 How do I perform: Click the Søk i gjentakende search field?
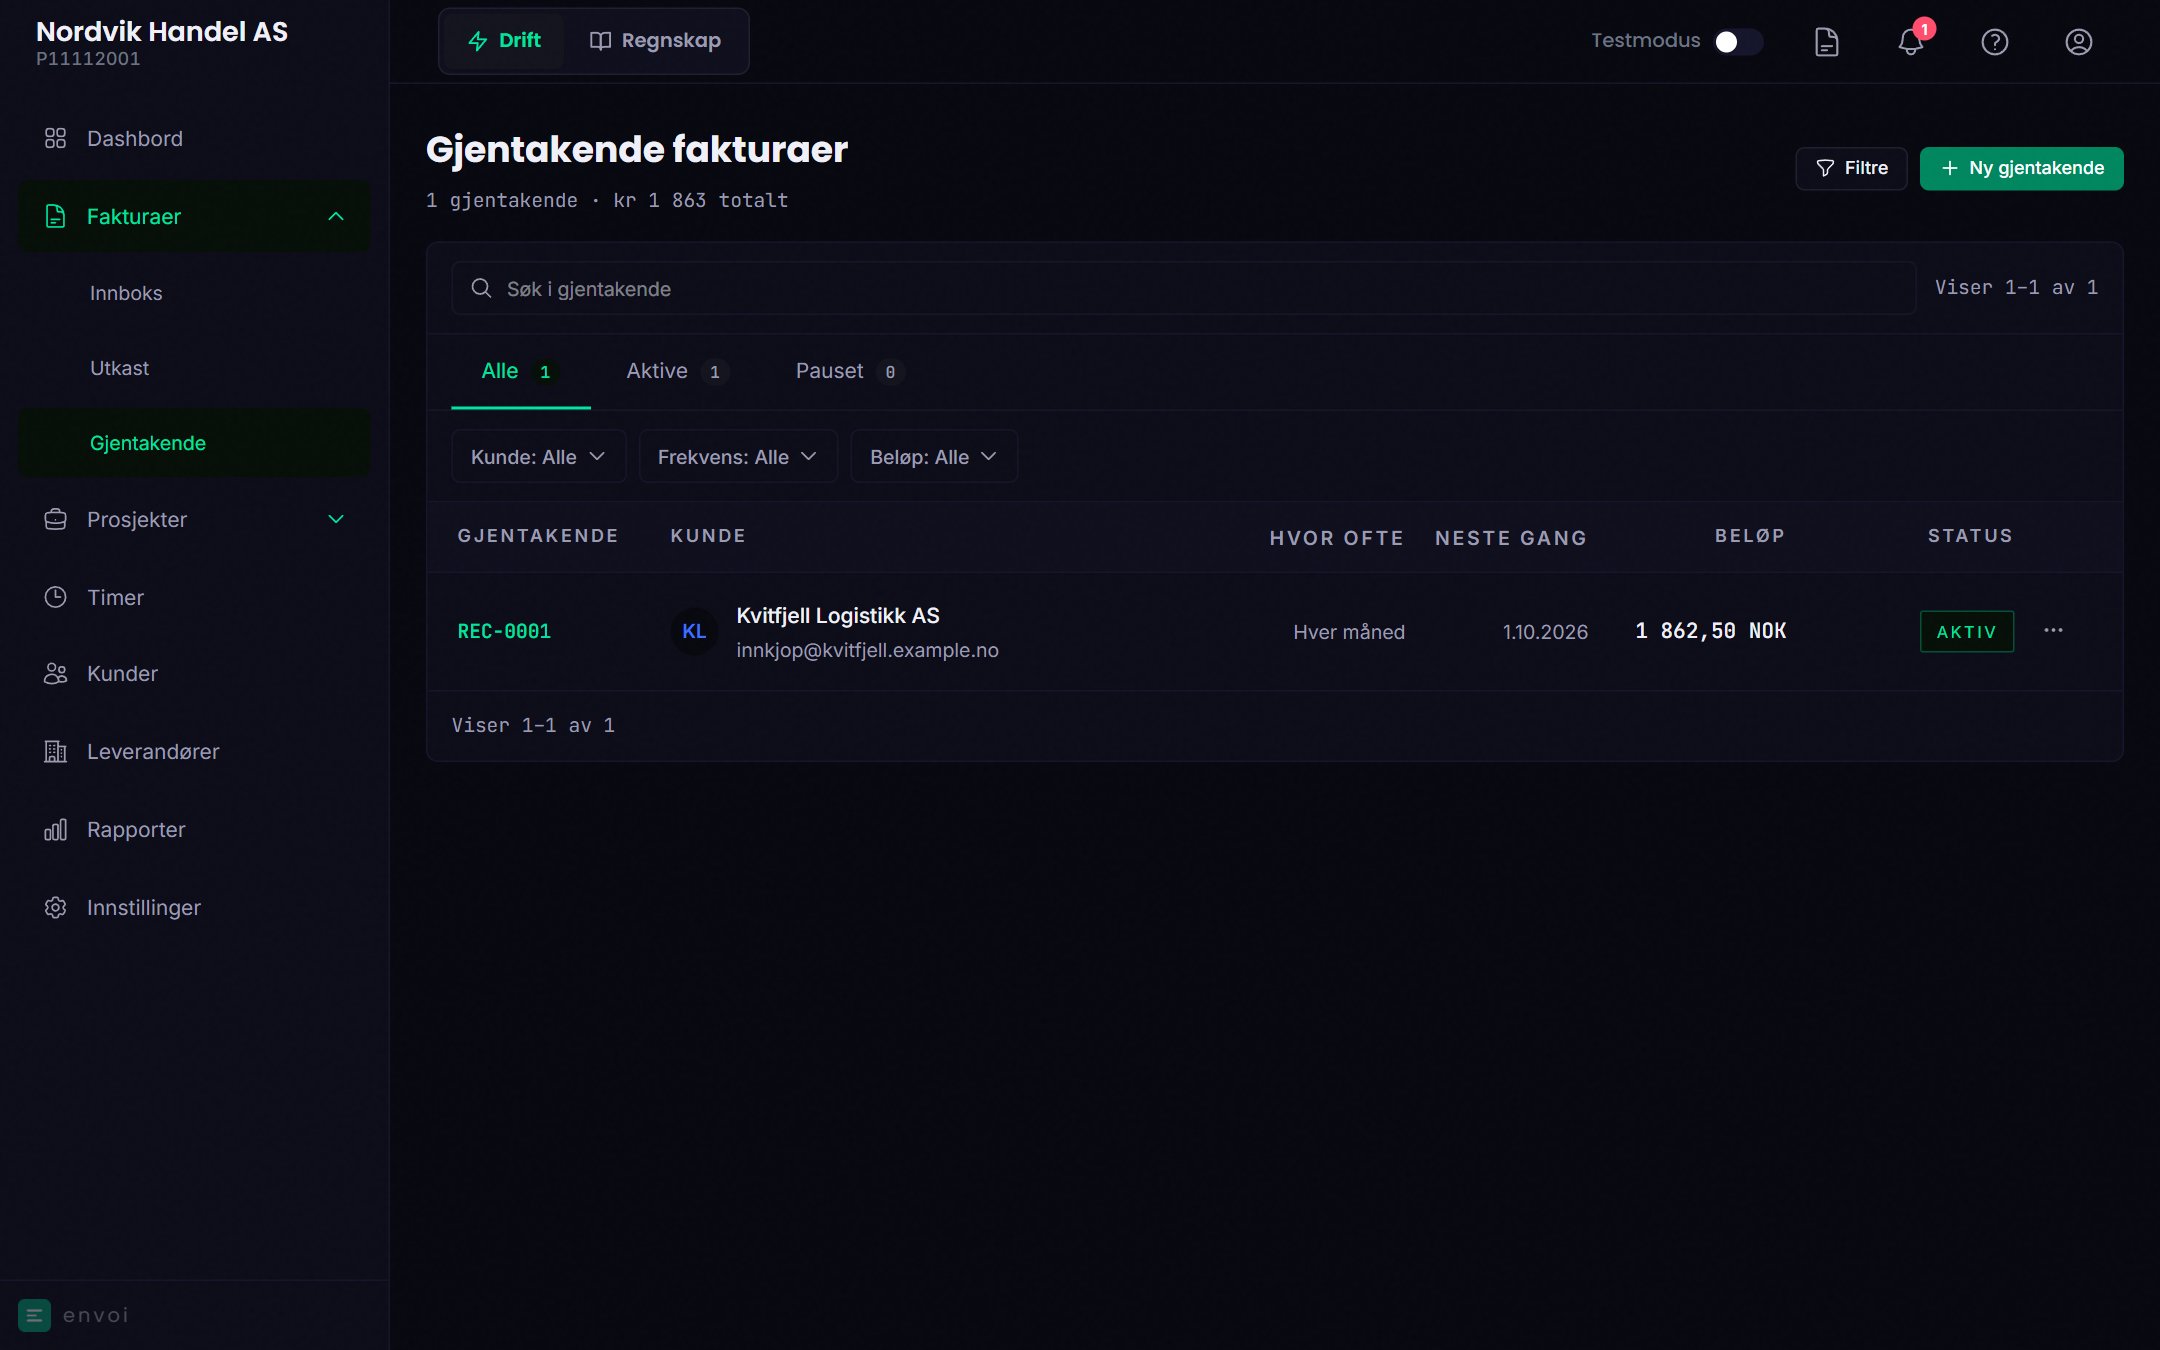pyautogui.click(x=1184, y=288)
